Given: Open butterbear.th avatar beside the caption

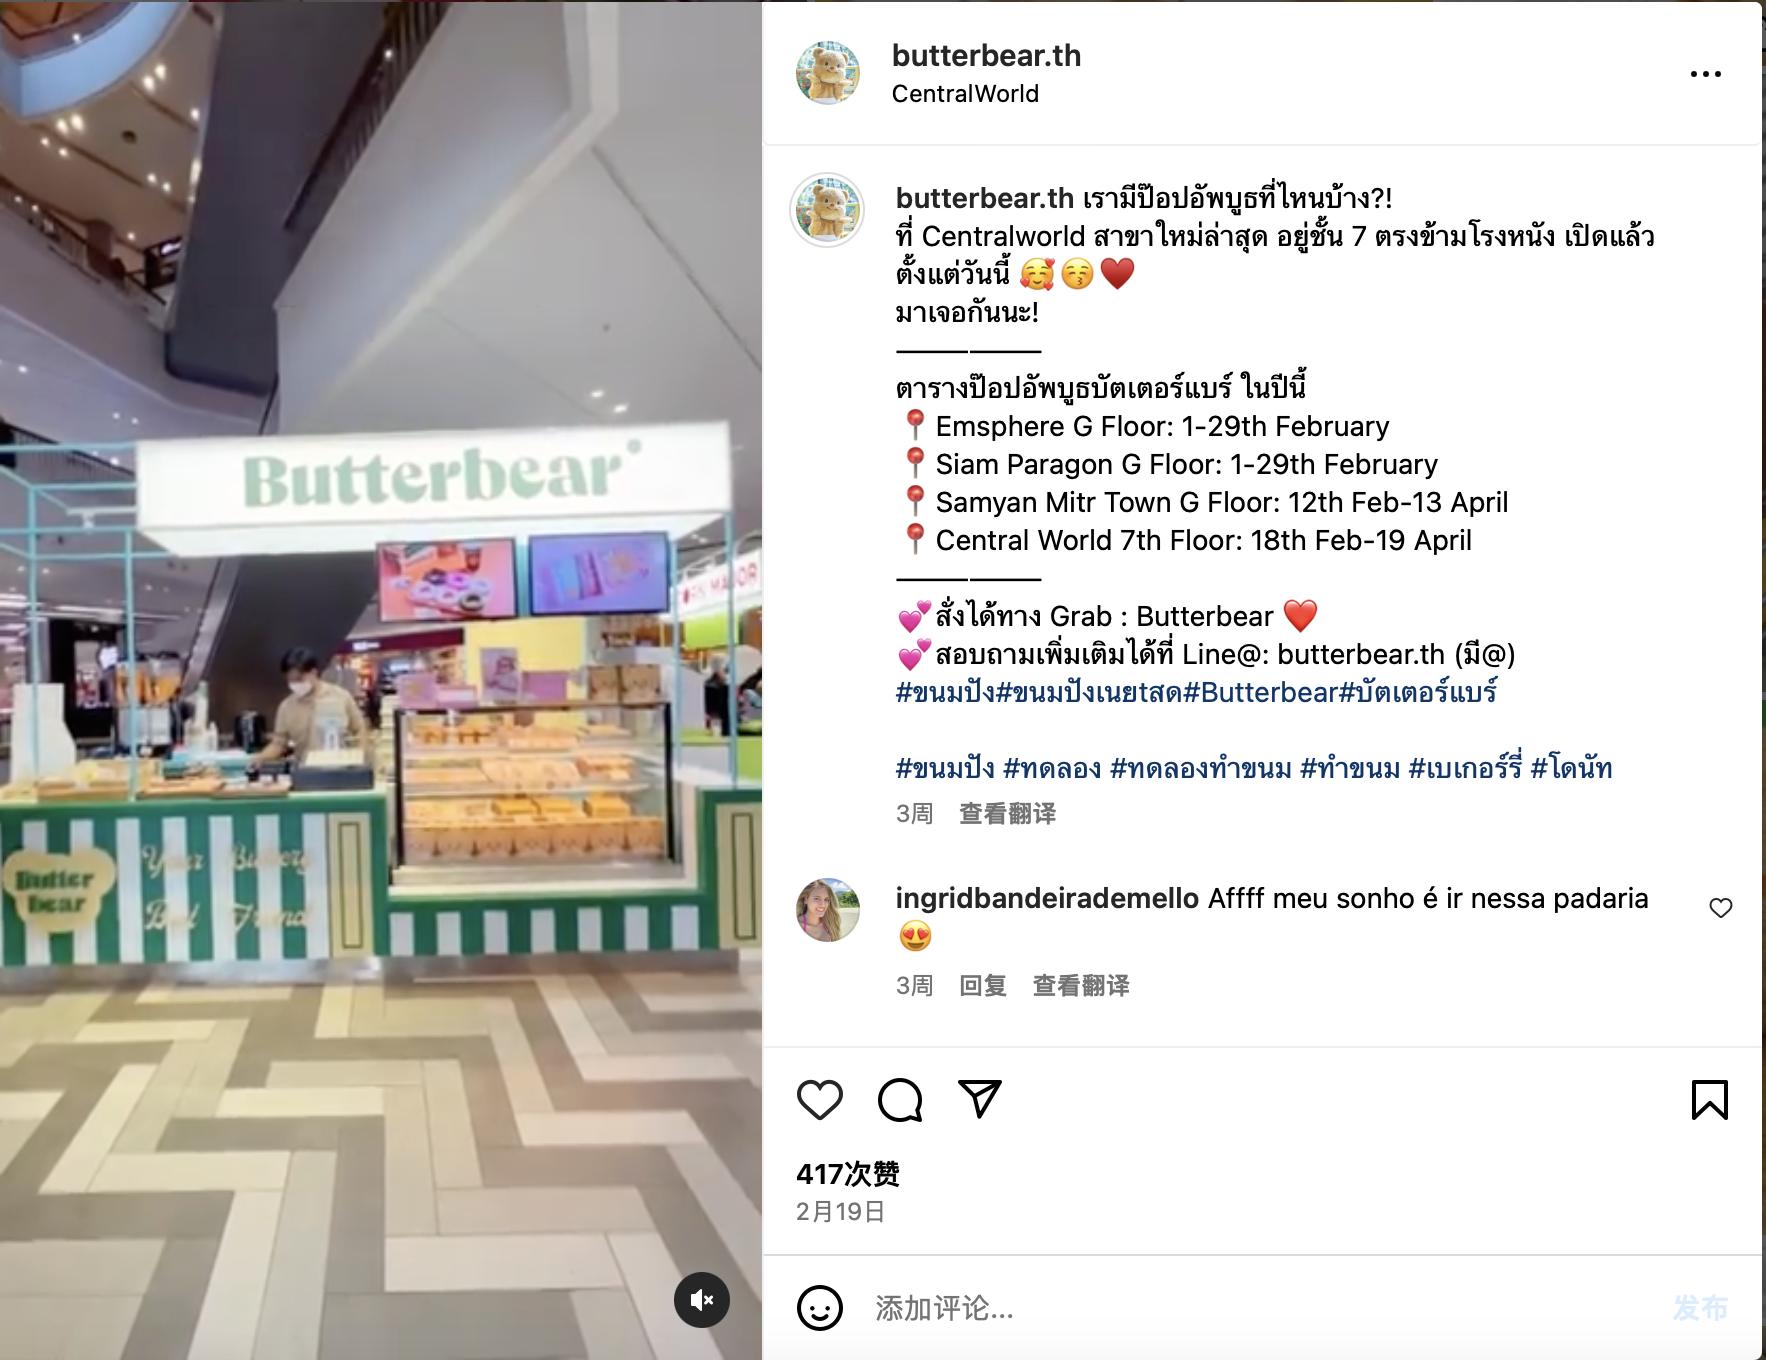Looking at the screenshot, I should pyautogui.click(x=827, y=210).
